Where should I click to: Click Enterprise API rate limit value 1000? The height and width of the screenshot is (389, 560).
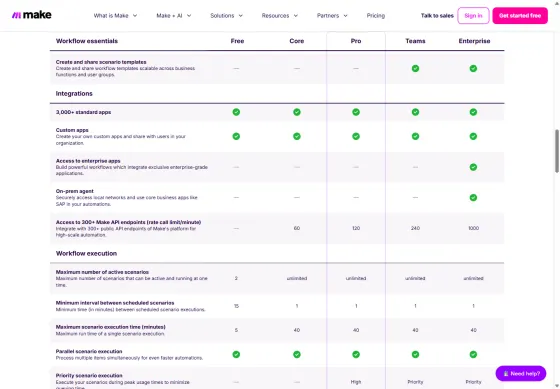[x=474, y=228]
